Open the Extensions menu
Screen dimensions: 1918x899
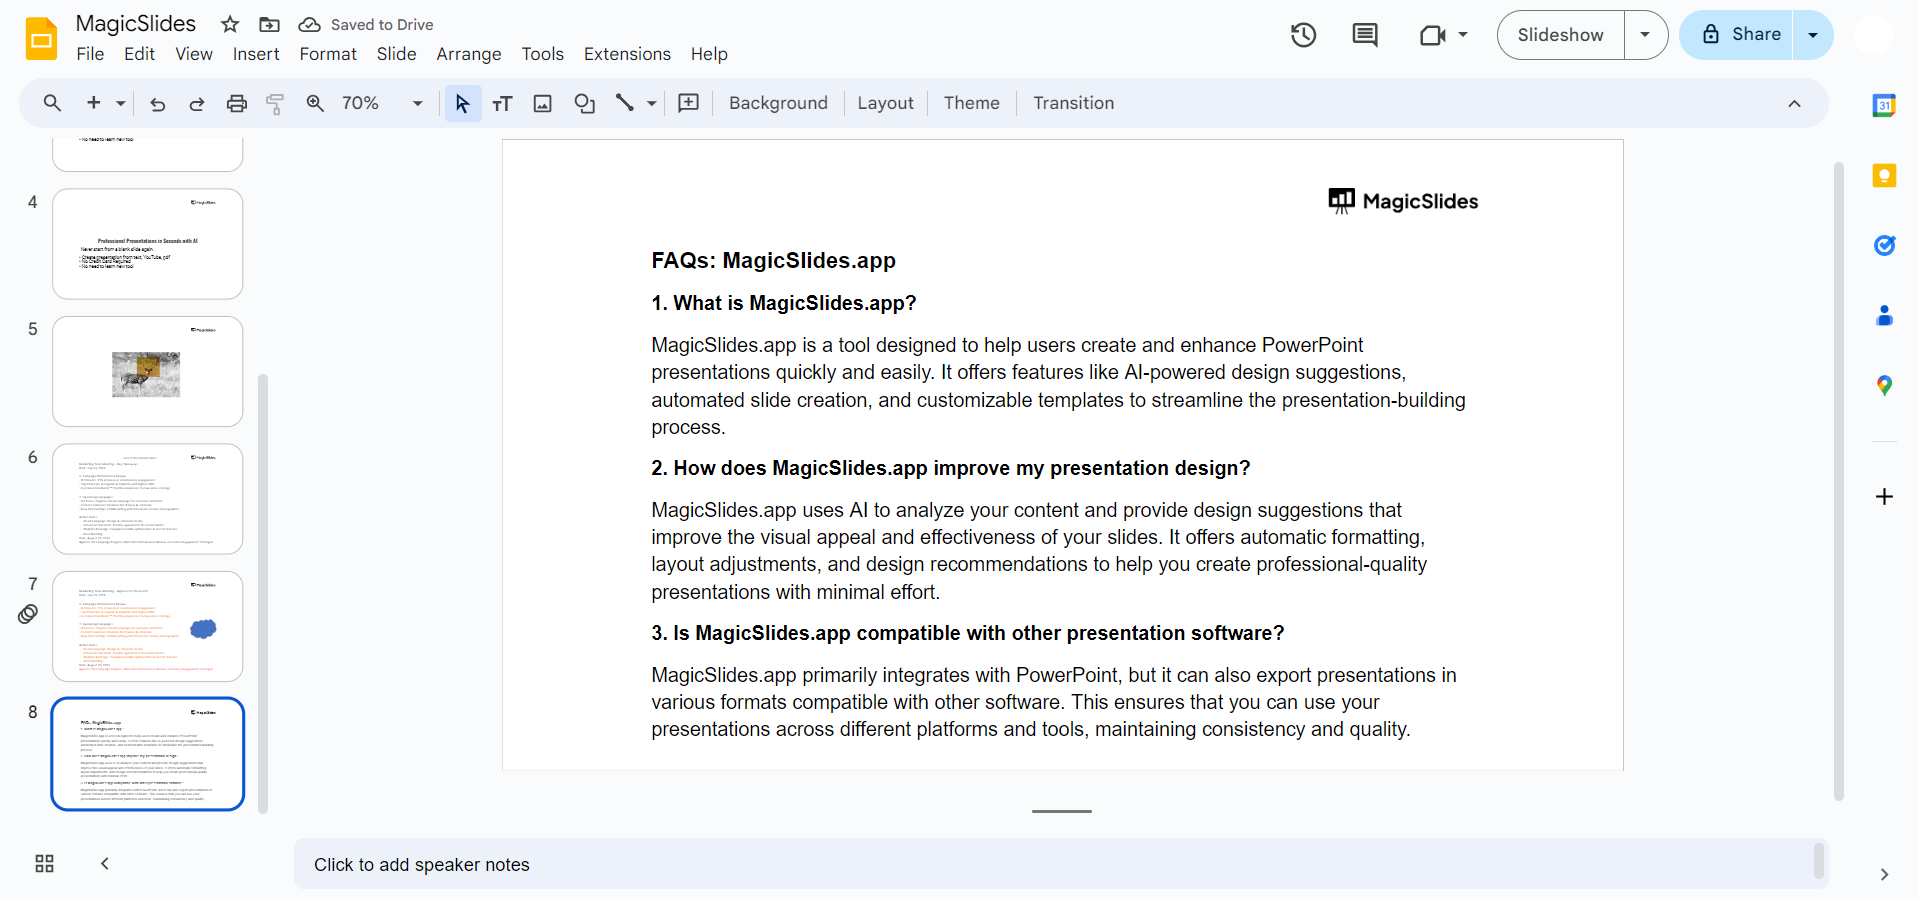627,54
